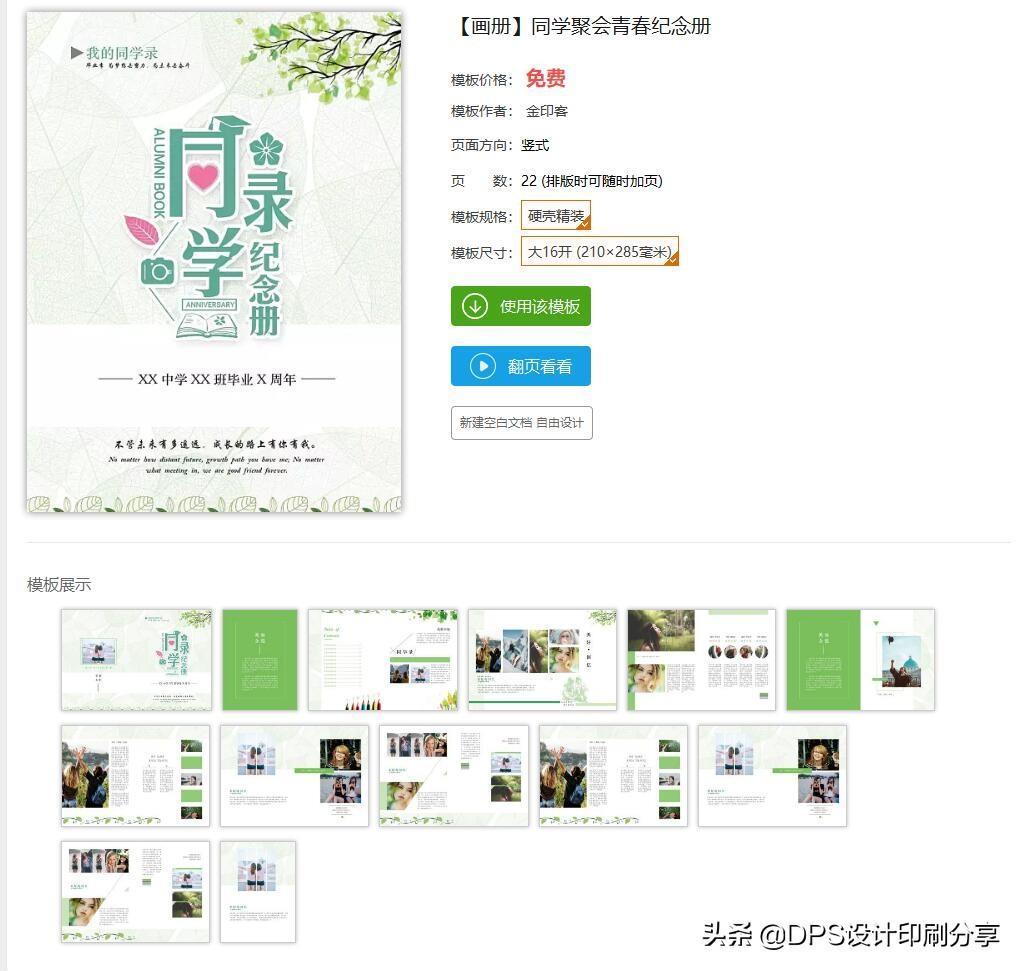Open the last single-page thumbnail in bottom row
Image resolution: width=1024 pixels, height=971 pixels.
(x=258, y=892)
